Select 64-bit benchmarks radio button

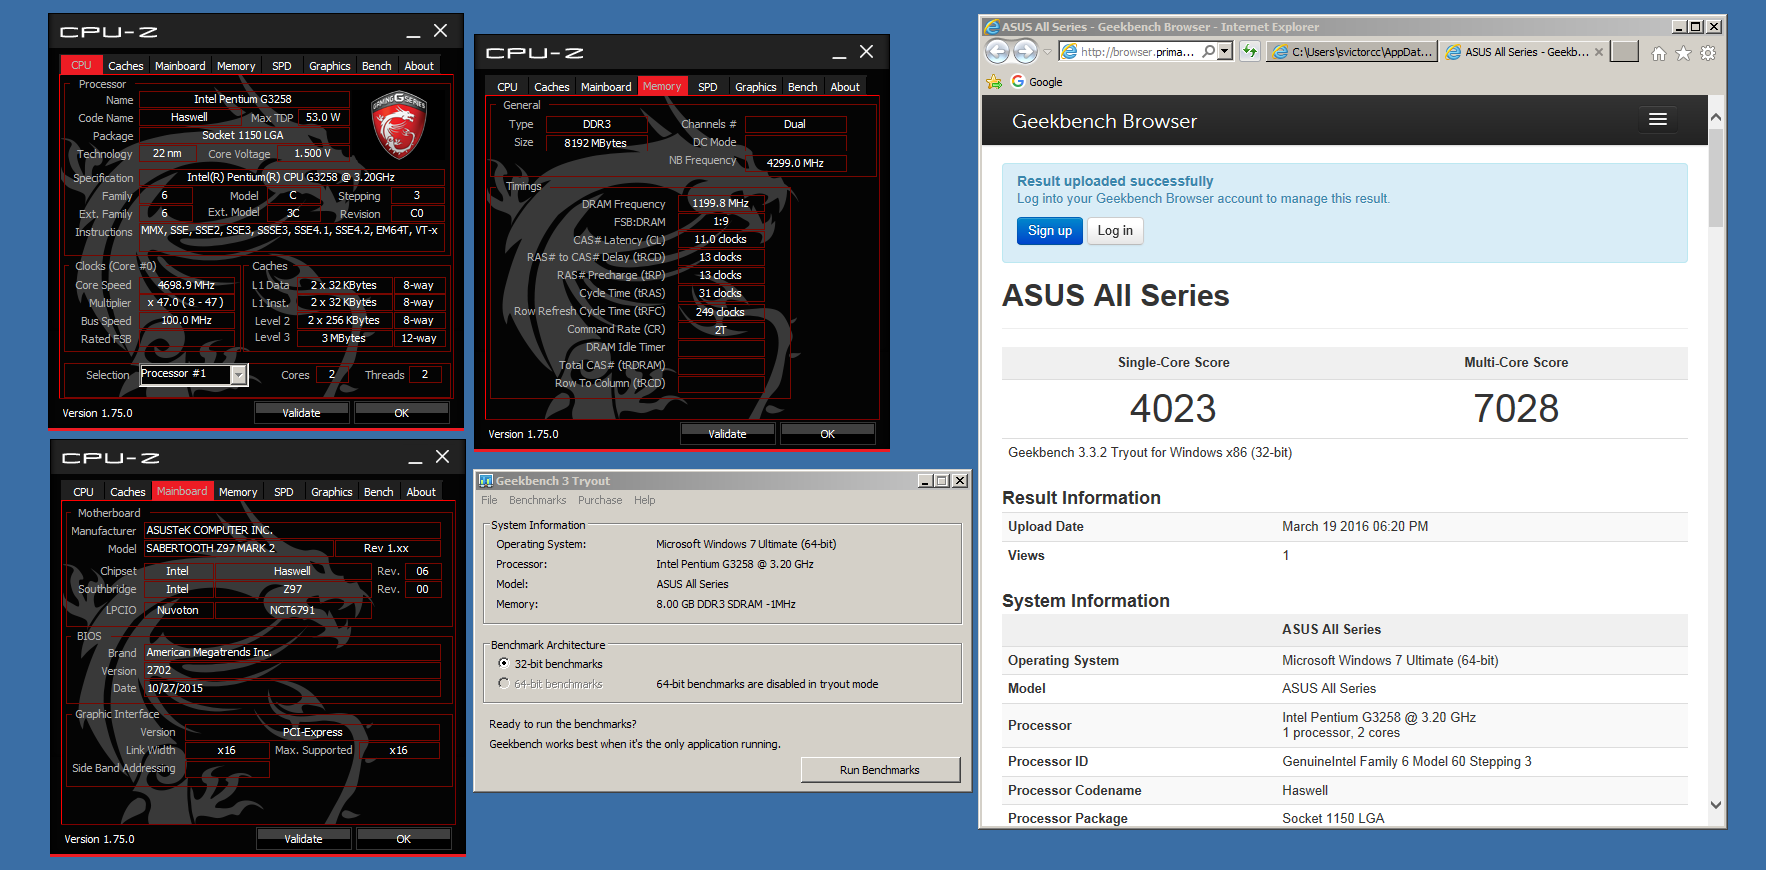pyautogui.click(x=504, y=684)
